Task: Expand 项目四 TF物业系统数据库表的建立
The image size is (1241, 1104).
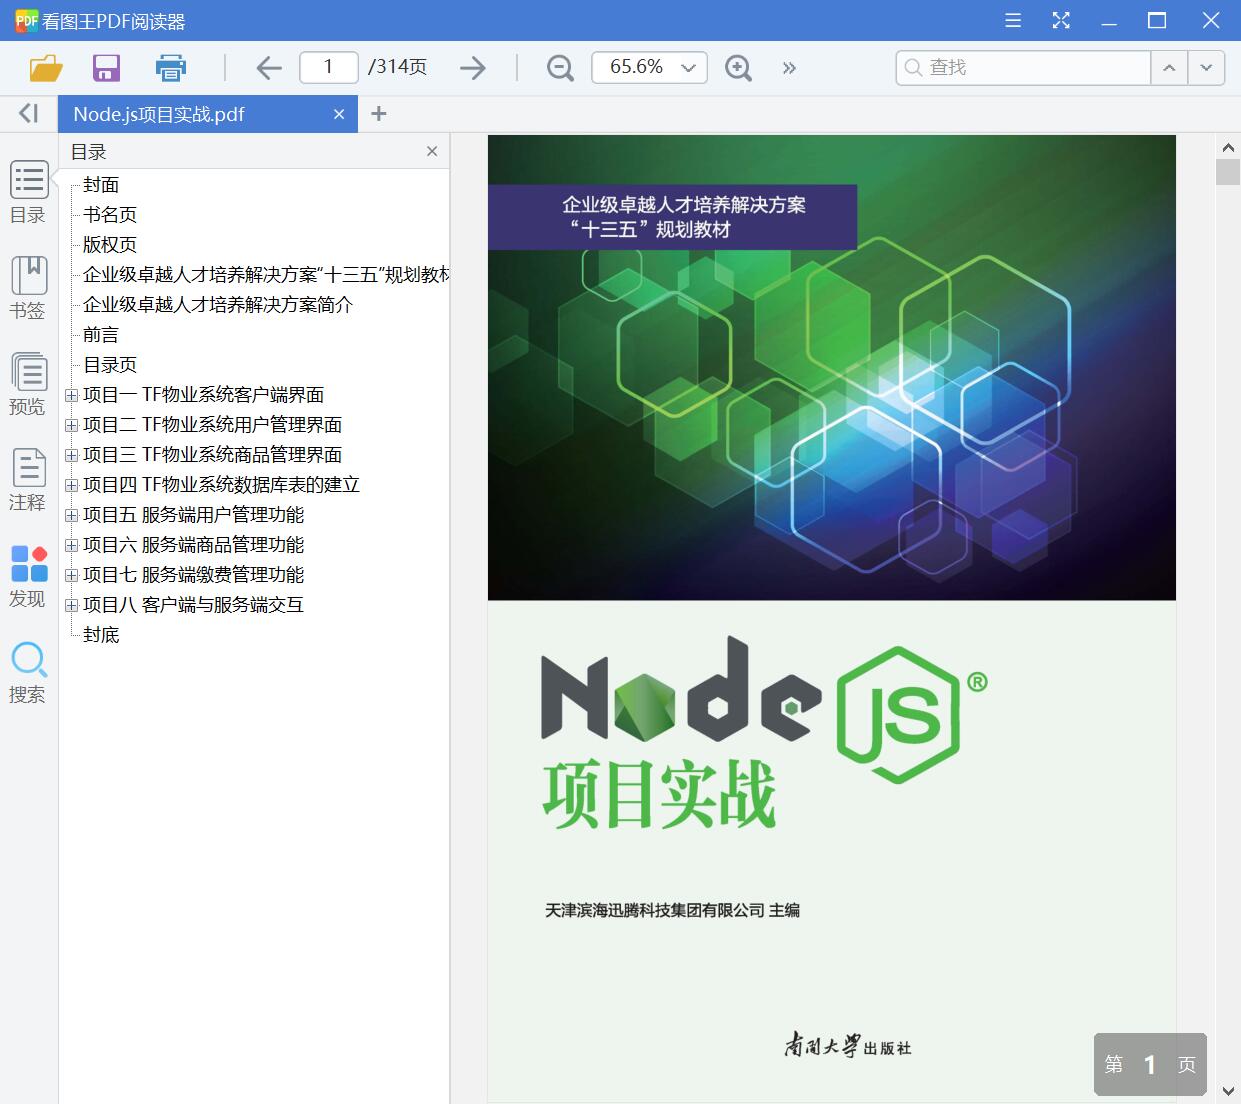Action: (71, 485)
